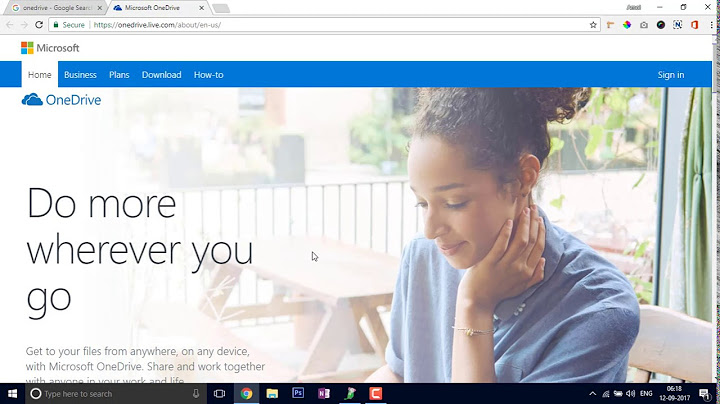Open Photoshop from taskbar
Image resolution: width=720 pixels, height=404 pixels.
coord(298,393)
